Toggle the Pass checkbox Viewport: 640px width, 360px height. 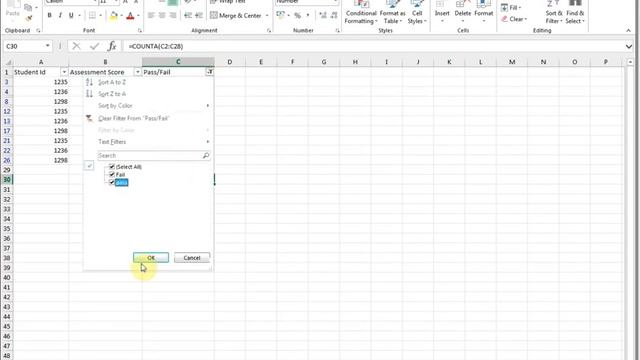[112, 182]
